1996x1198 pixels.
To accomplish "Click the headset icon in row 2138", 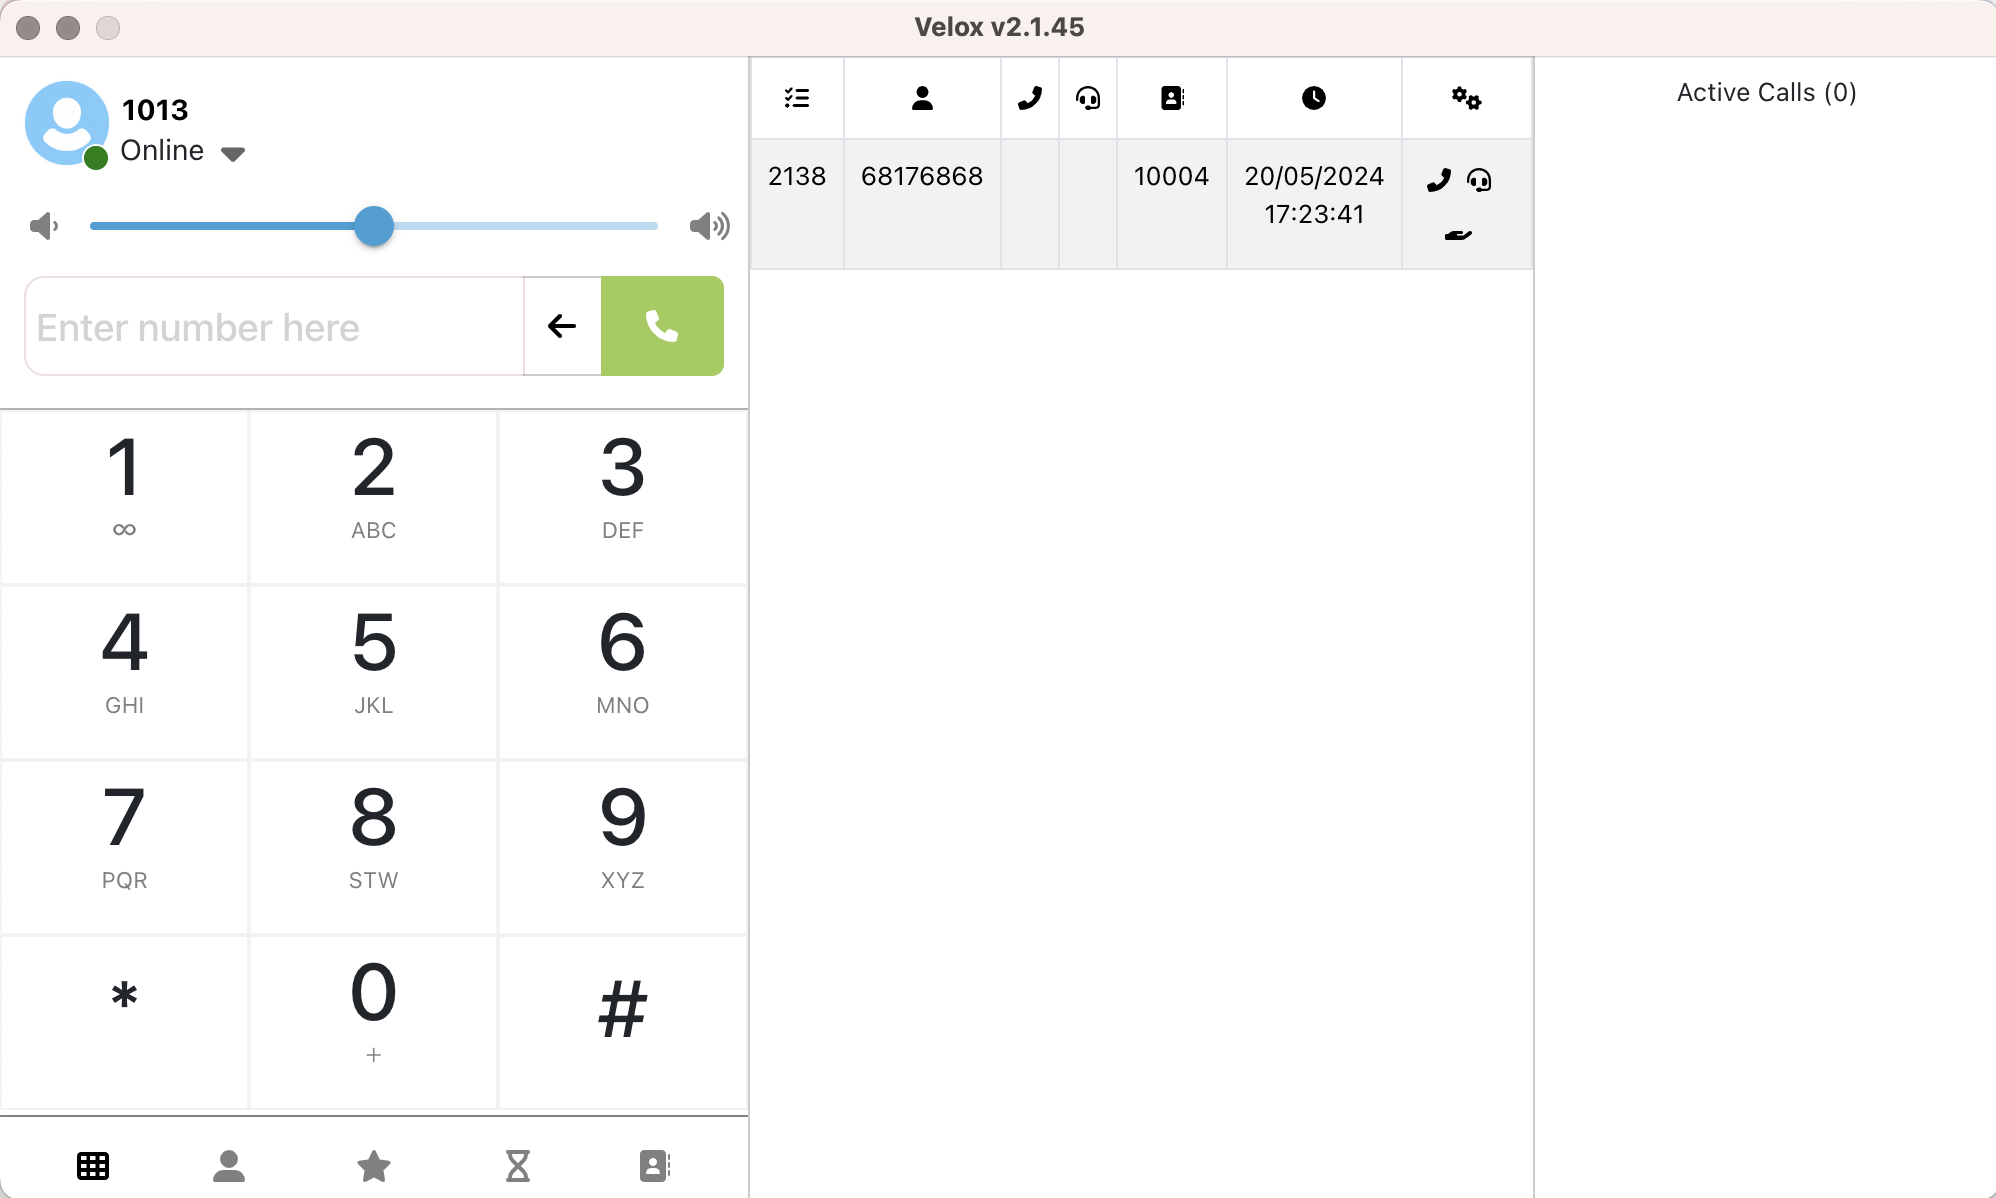I will (x=1479, y=180).
